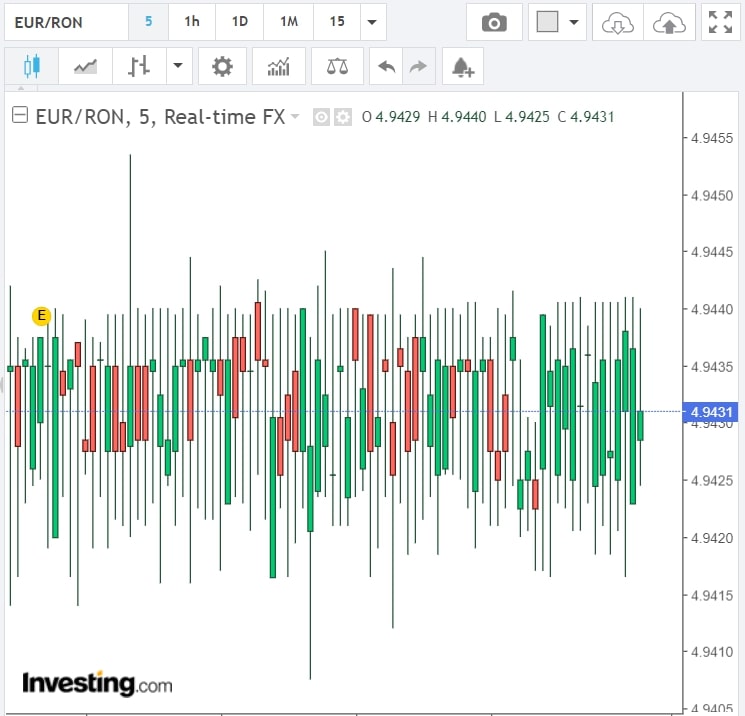
Task: Toggle EUR/RON series visibility eye icon
Action: pyautogui.click(x=322, y=117)
